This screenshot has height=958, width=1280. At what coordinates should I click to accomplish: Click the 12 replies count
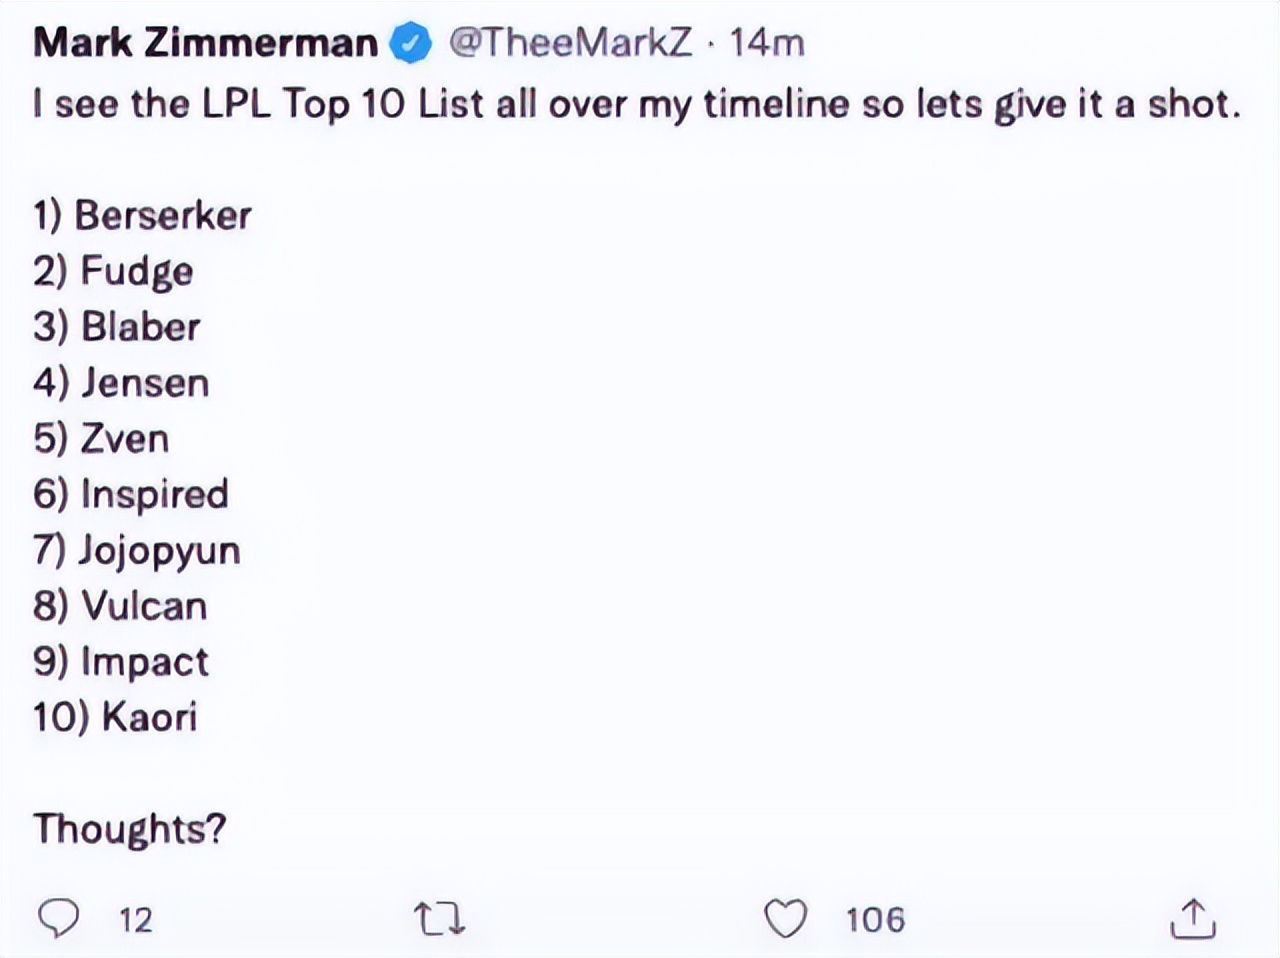tap(136, 920)
